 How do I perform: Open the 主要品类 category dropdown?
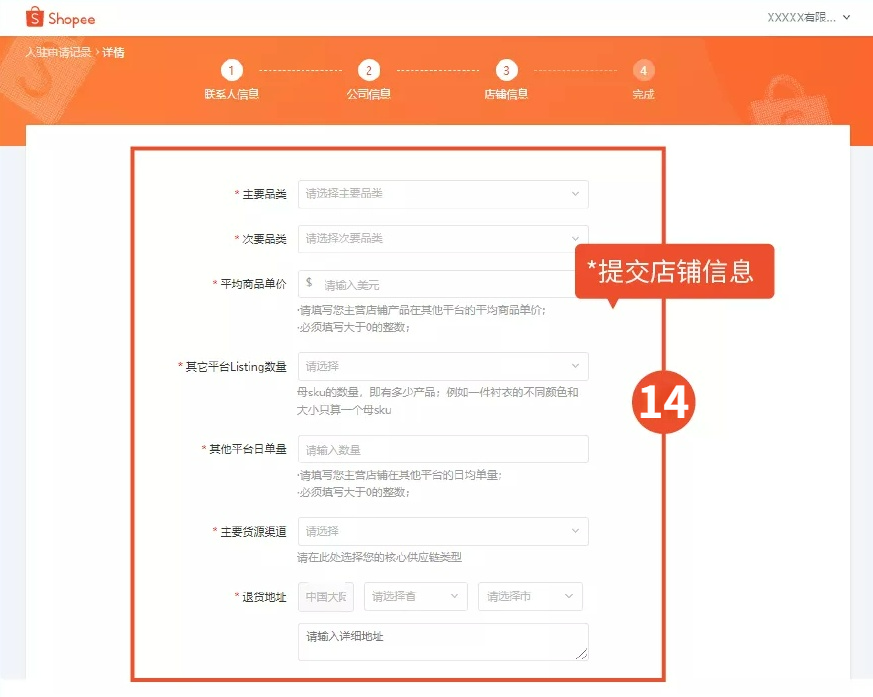441,194
